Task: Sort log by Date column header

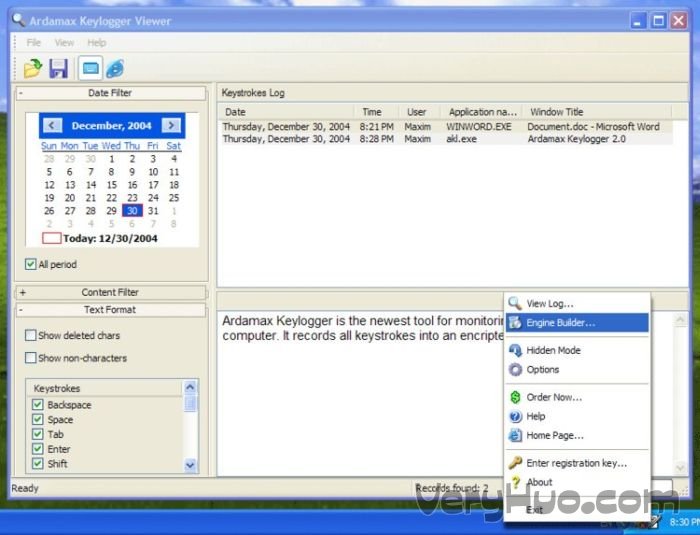Action: point(286,112)
